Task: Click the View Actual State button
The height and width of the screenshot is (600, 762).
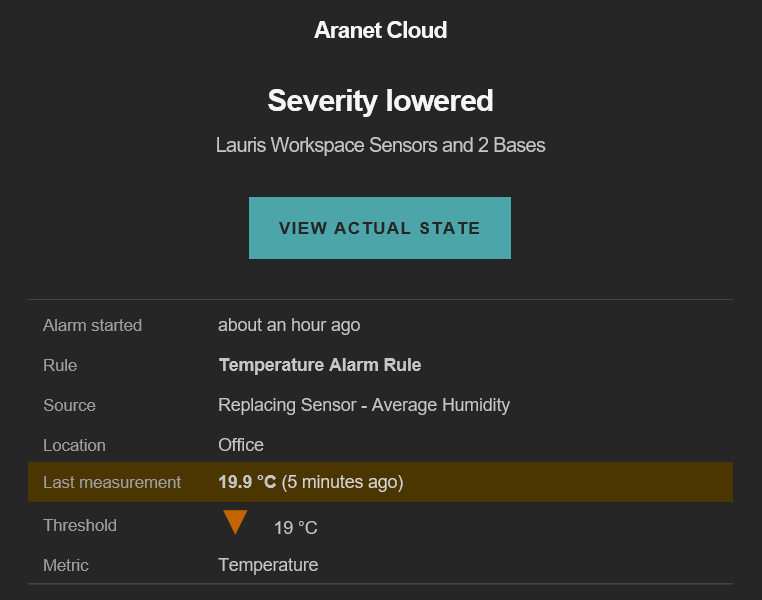Action: (x=380, y=228)
